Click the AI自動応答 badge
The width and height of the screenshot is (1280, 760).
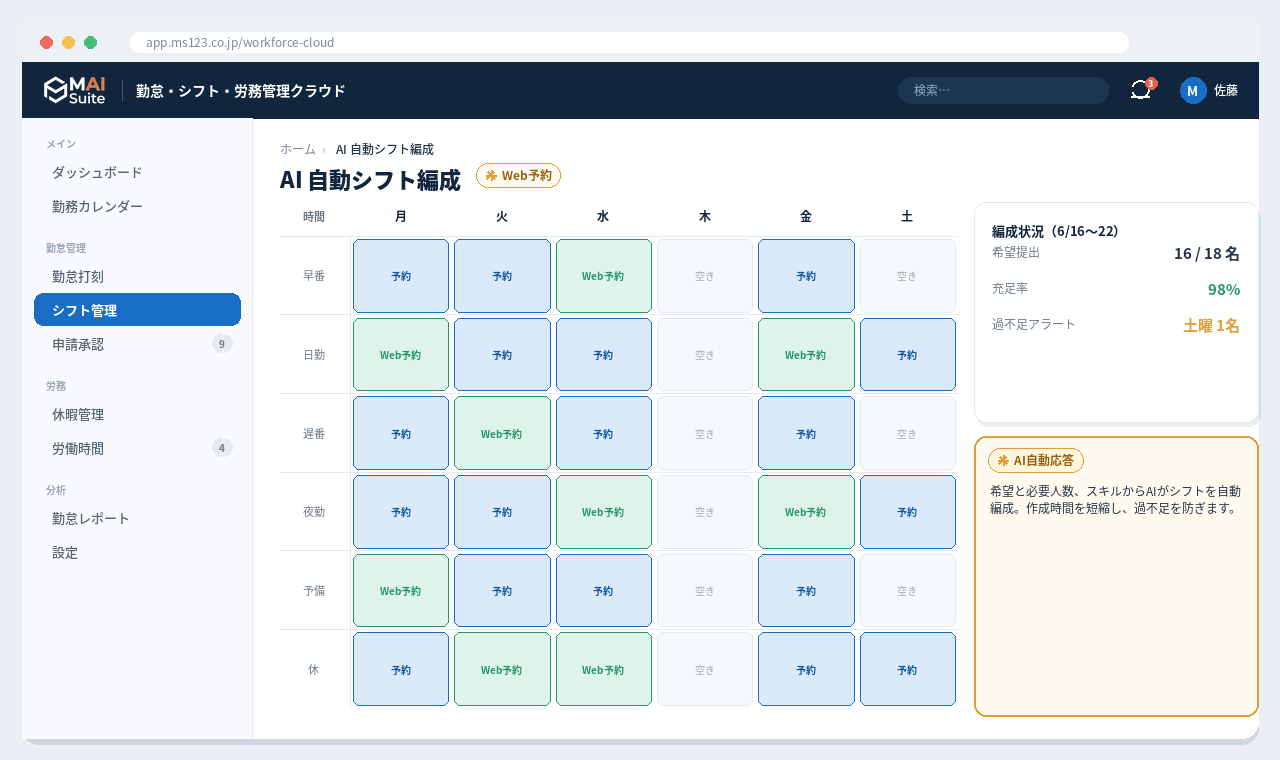click(1036, 460)
